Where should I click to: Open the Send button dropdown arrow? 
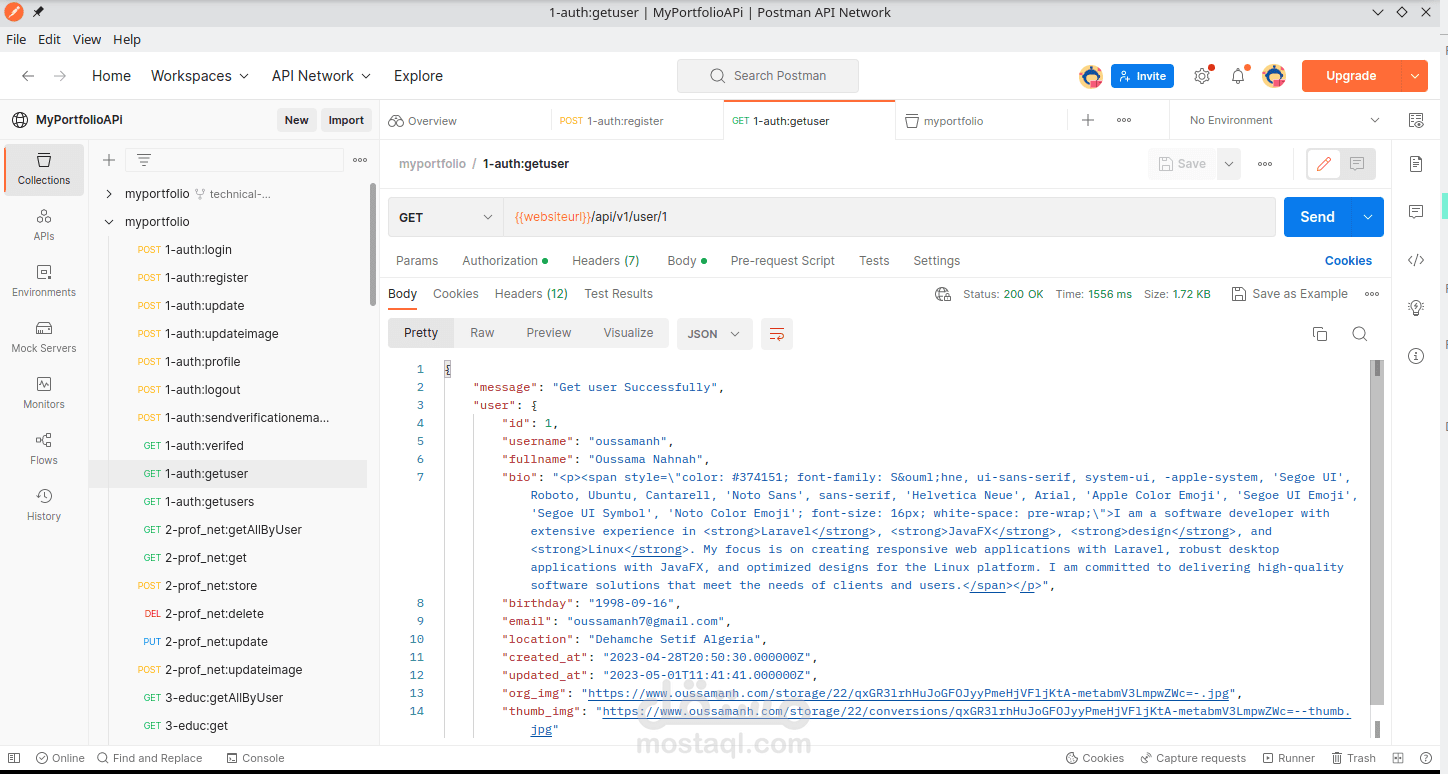(1367, 217)
